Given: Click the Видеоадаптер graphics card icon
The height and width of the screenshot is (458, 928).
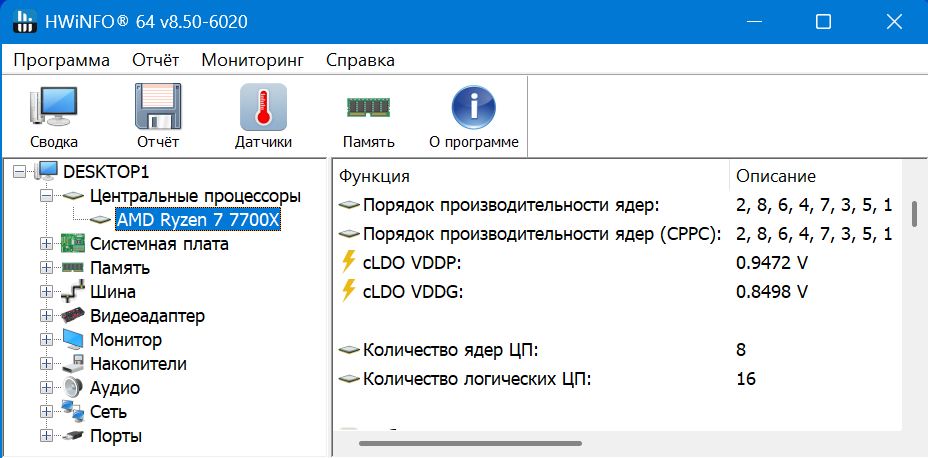Looking at the screenshot, I should [73, 316].
